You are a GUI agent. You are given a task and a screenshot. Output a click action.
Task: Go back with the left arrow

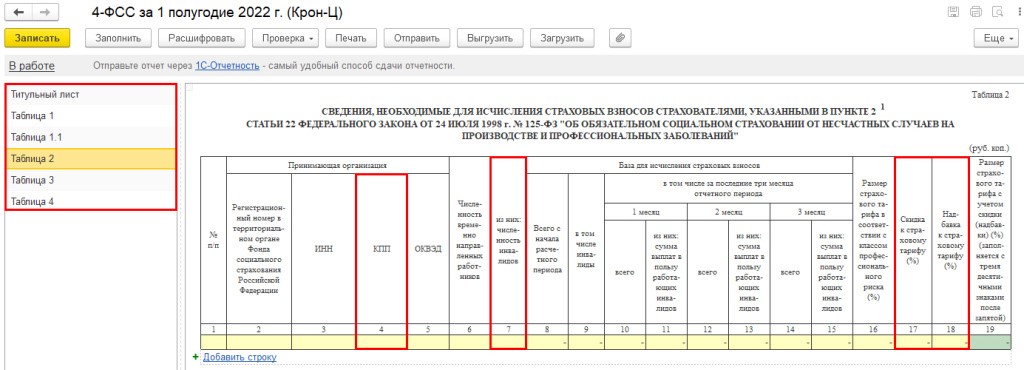19,12
